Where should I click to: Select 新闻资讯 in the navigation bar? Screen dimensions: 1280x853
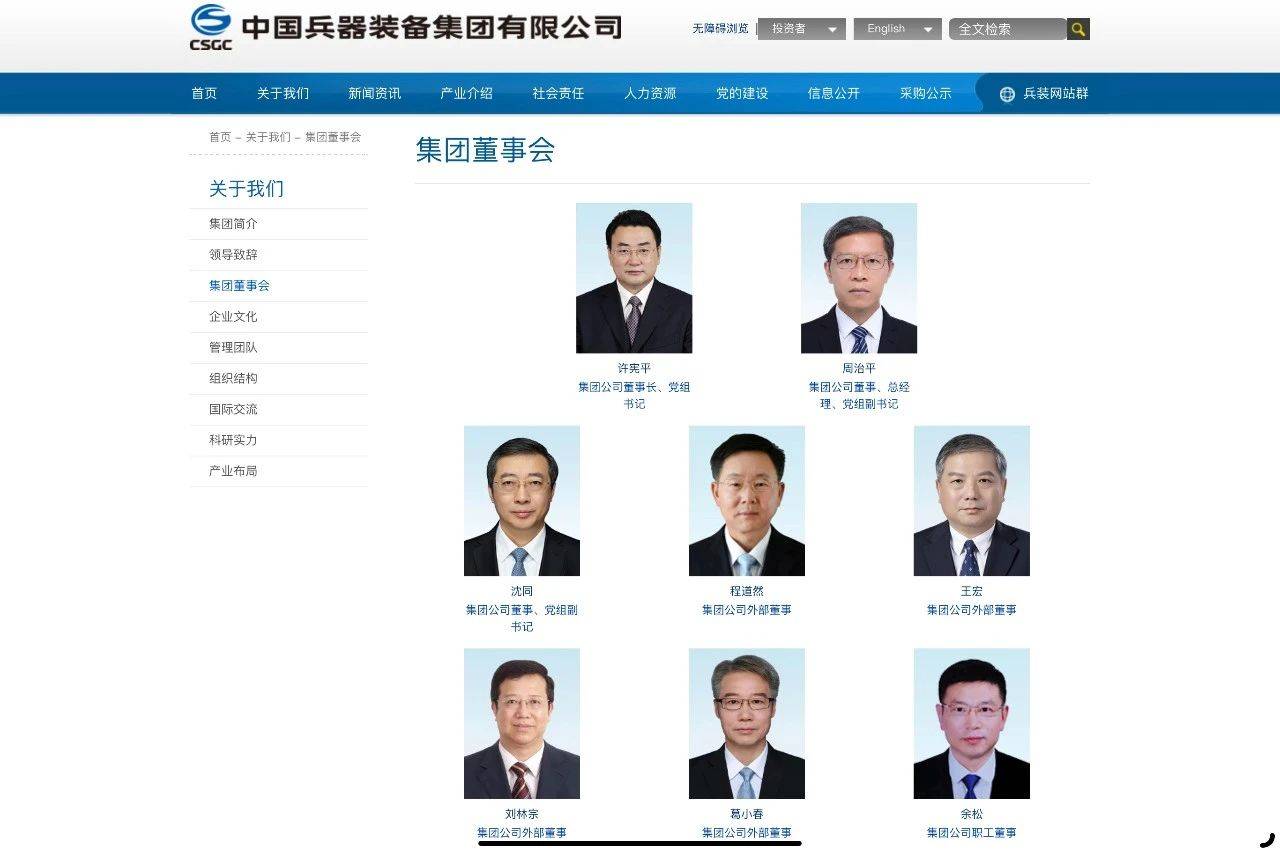coord(374,93)
